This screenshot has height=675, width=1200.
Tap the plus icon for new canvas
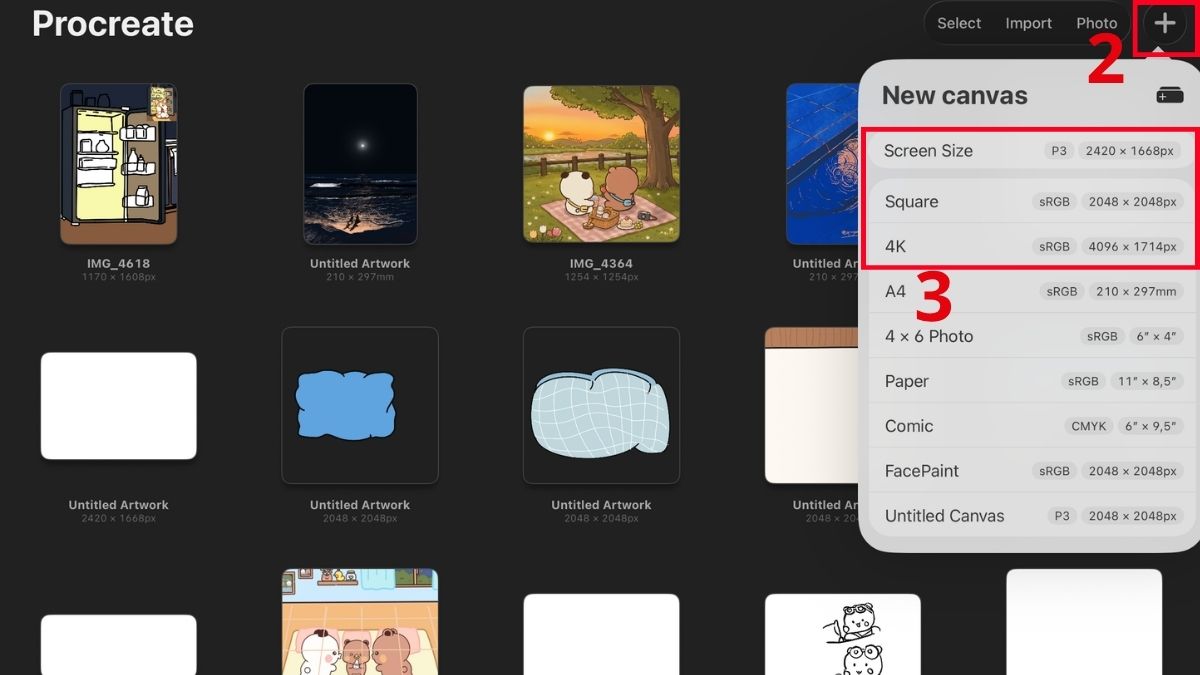(x=1165, y=24)
